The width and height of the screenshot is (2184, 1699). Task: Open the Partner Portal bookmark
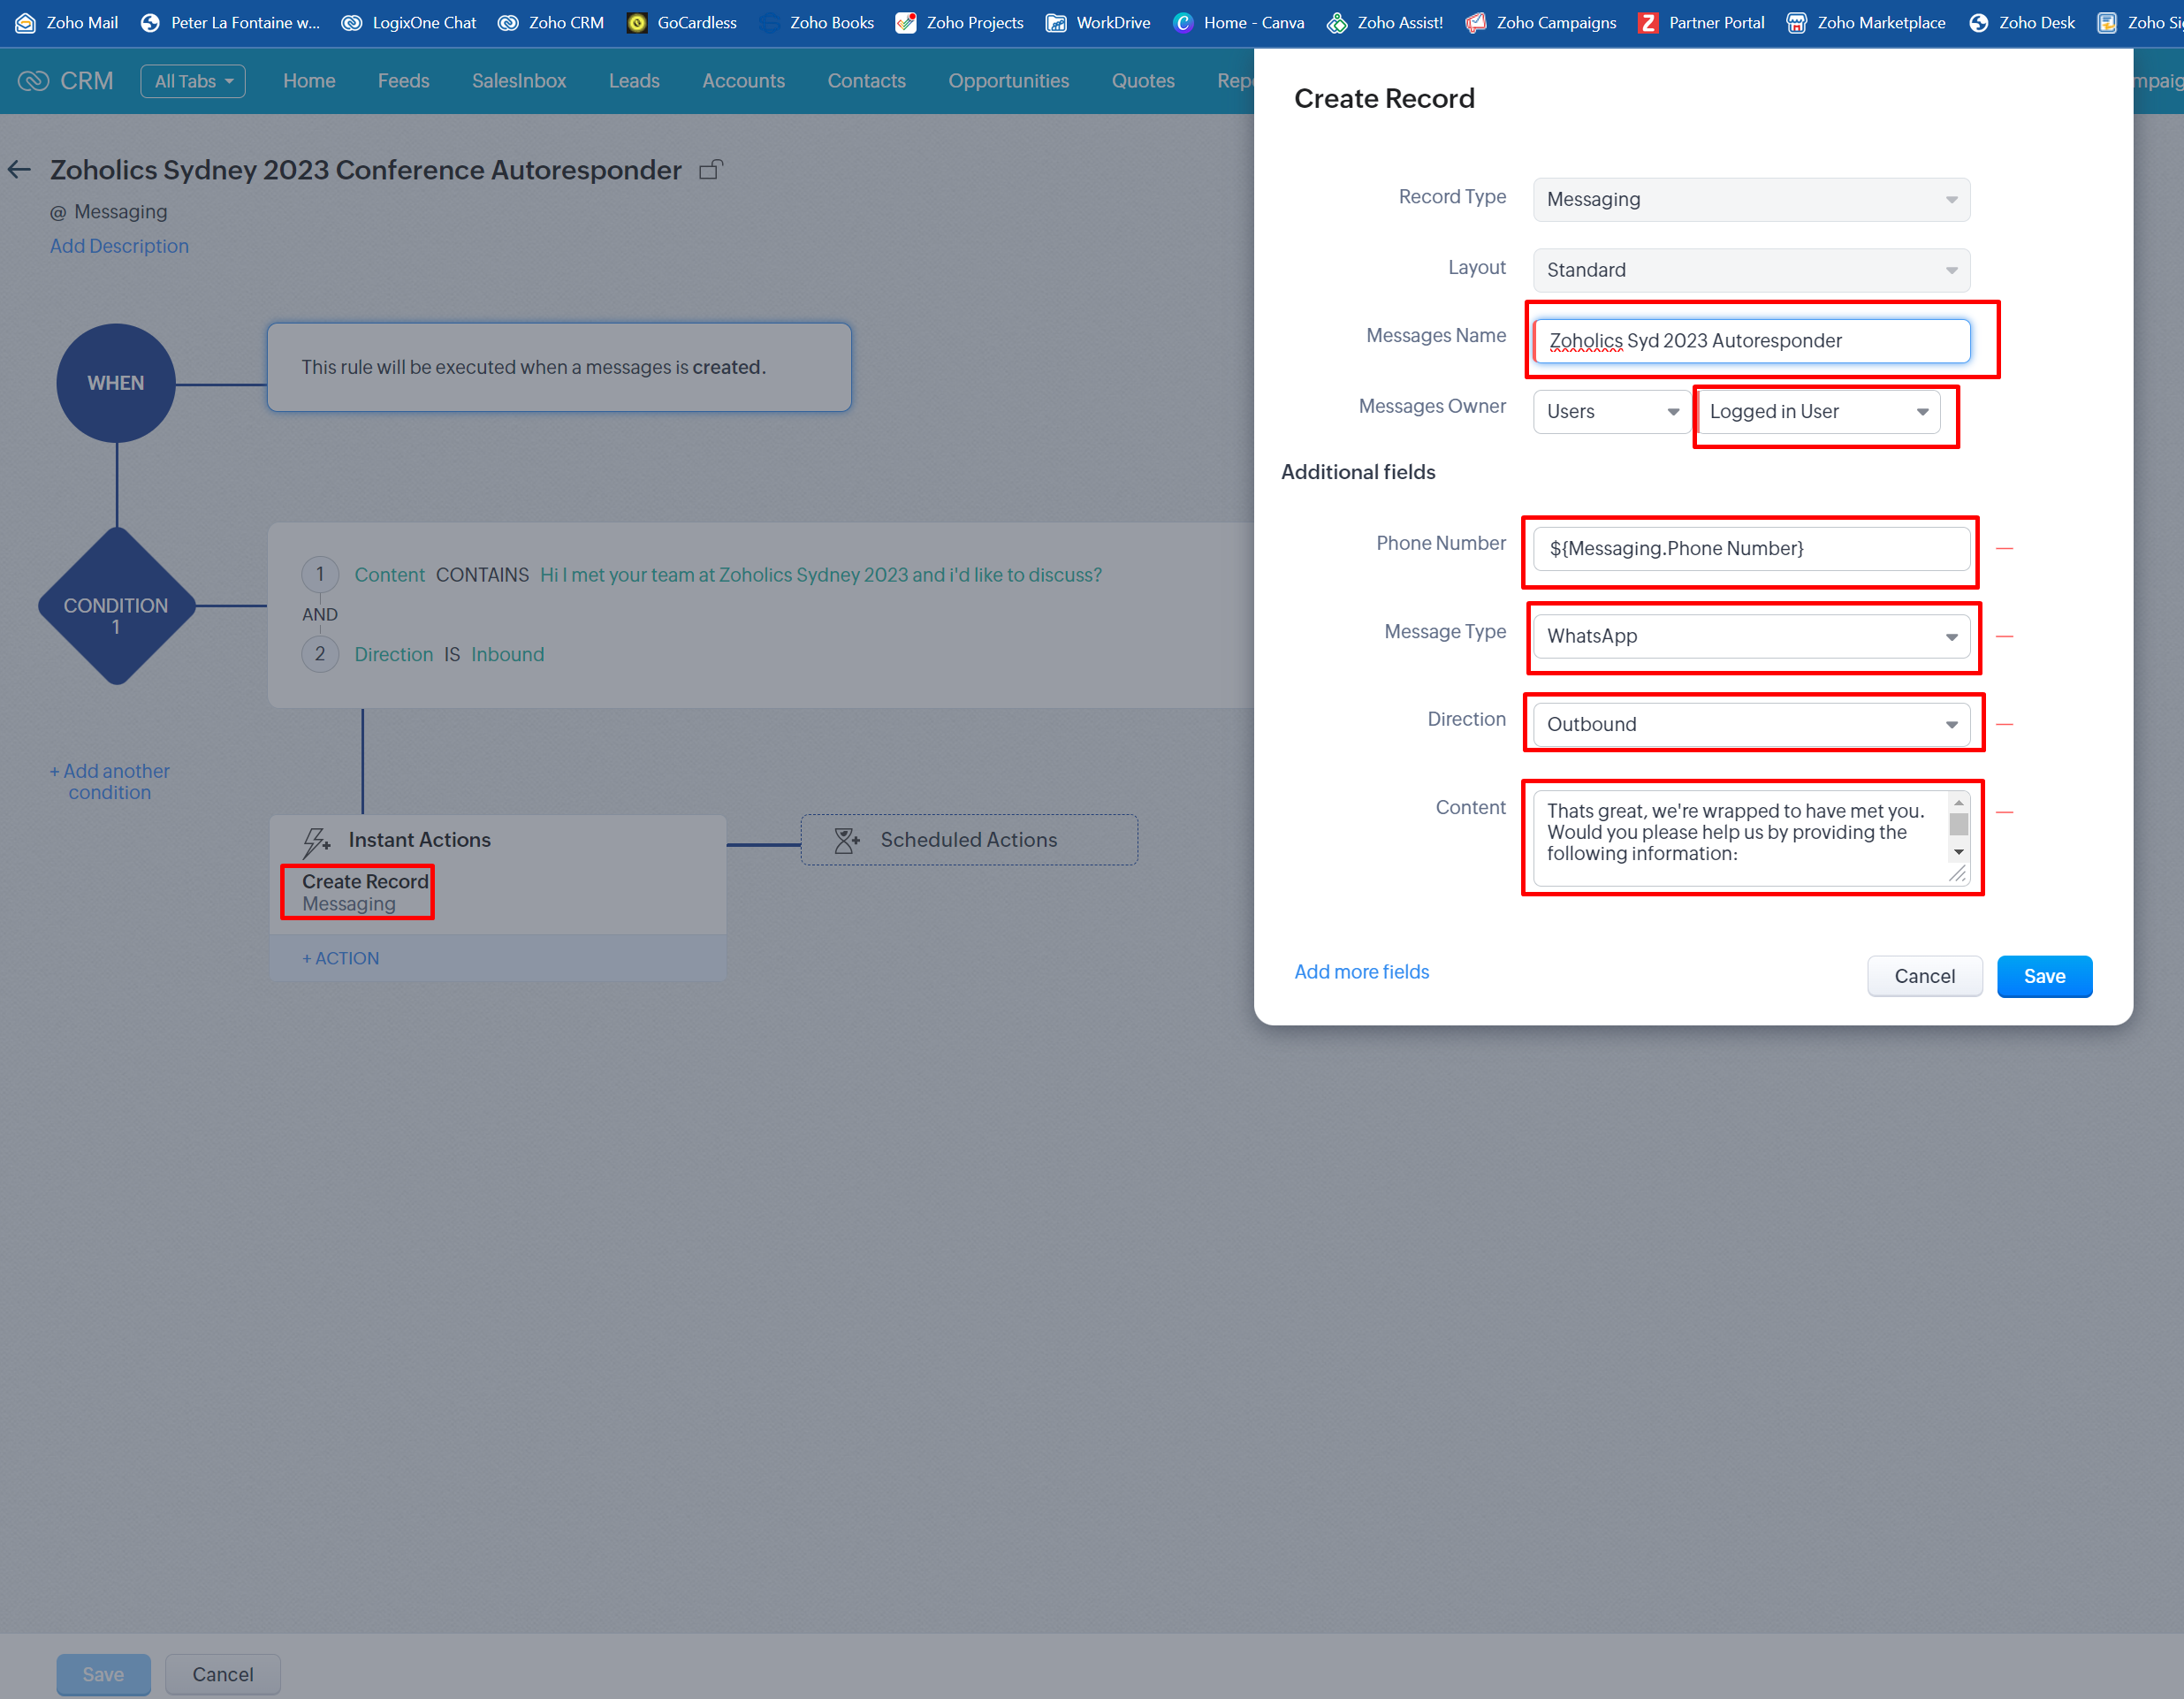[1701, 22]
